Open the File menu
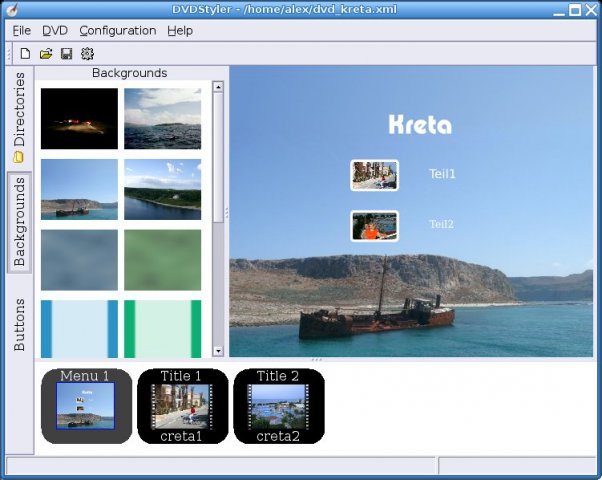The image size is (602, 480). pos(22,30)
